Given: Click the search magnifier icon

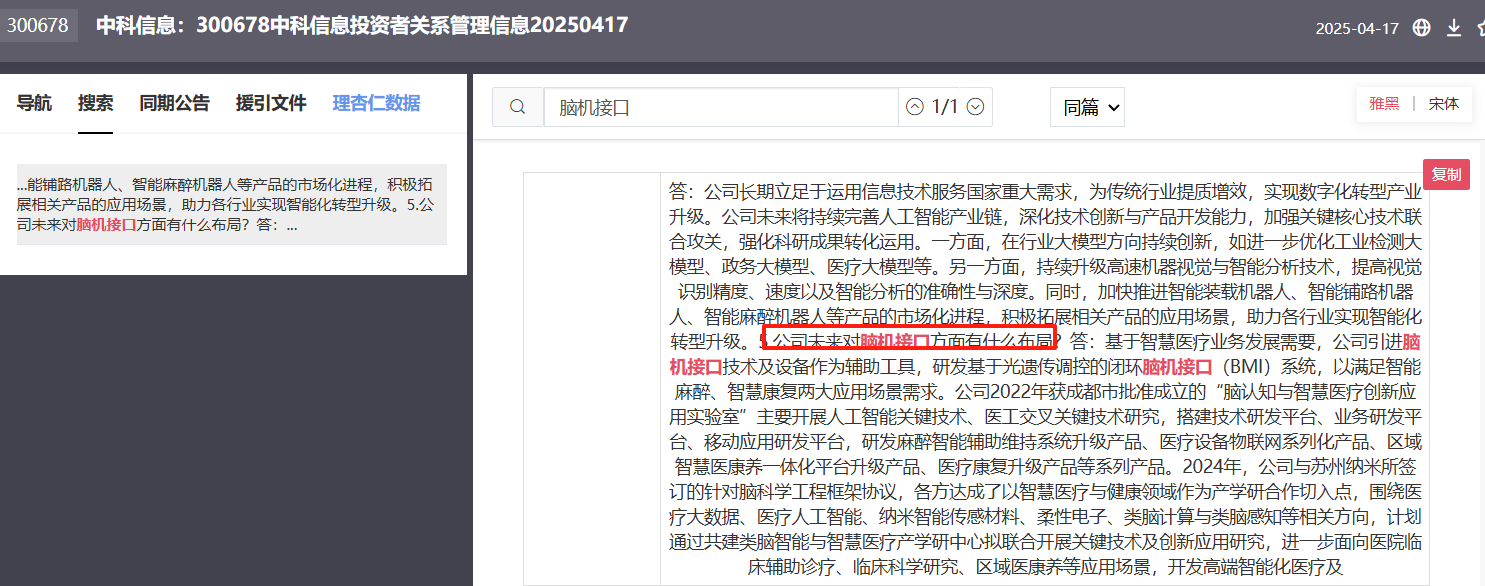Looking at the screenshot, I should point(518,106).
